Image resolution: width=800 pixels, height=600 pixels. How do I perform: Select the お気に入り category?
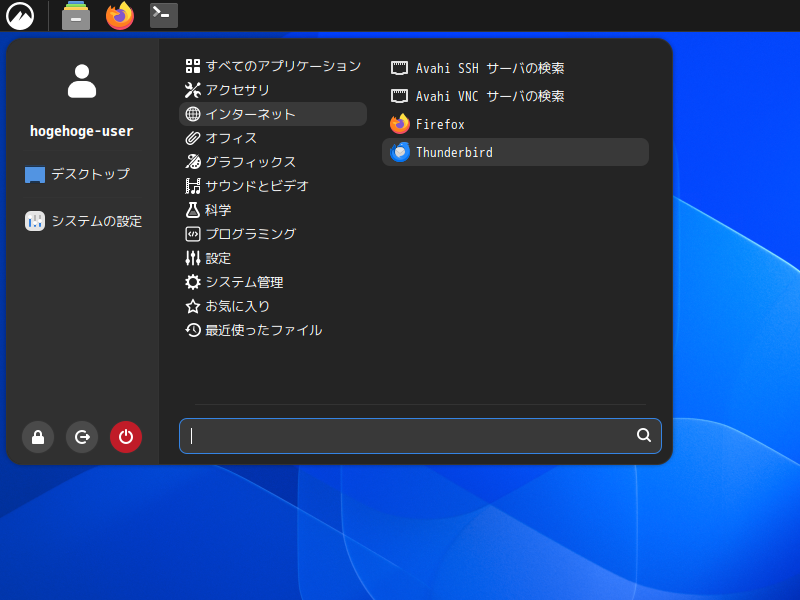coord(273,306)
